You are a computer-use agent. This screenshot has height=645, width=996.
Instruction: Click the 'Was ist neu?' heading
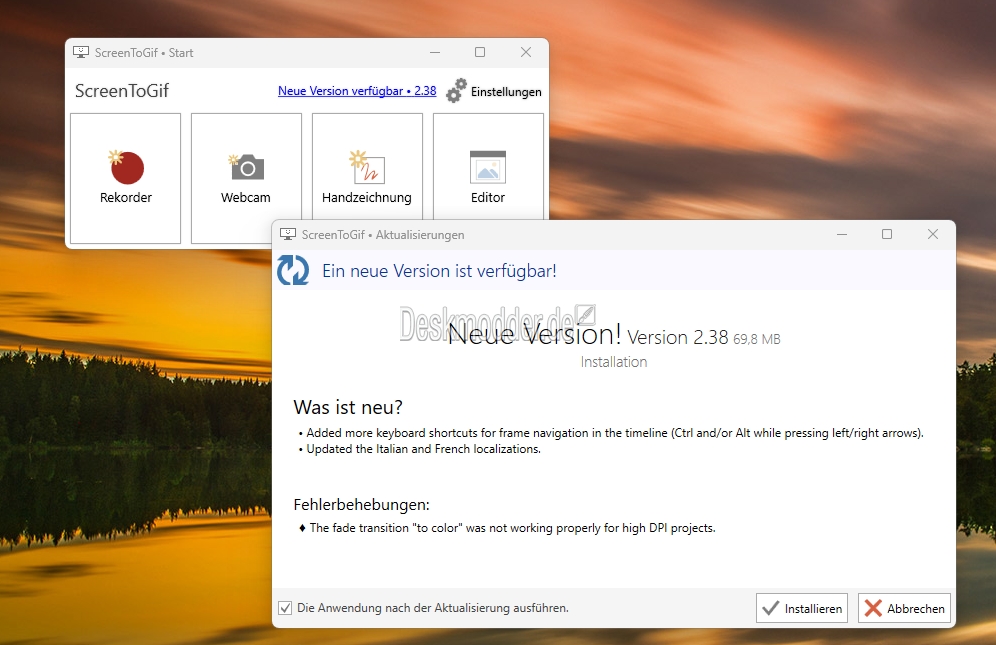[x=348, y=407]
